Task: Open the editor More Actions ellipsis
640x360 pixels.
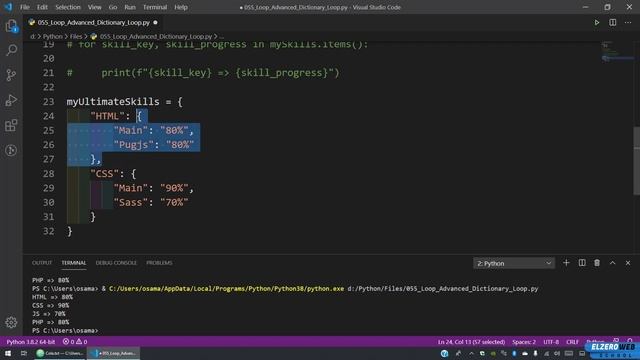Action: coord(628,22)
